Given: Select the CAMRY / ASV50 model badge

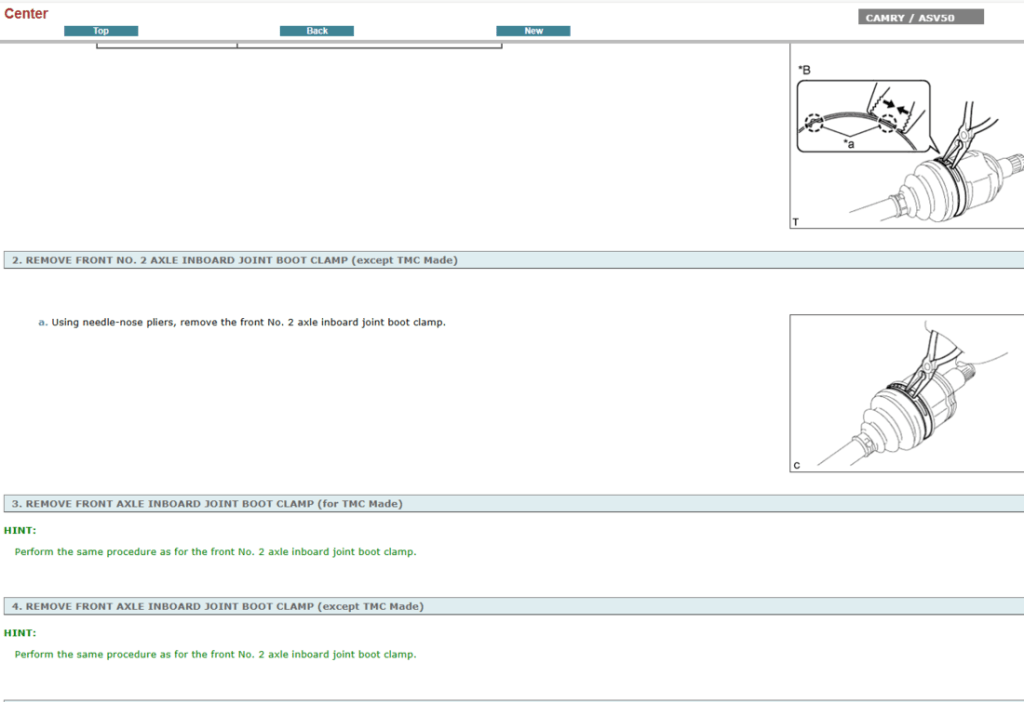Looking at the screenshot, I should click(920, 17).
